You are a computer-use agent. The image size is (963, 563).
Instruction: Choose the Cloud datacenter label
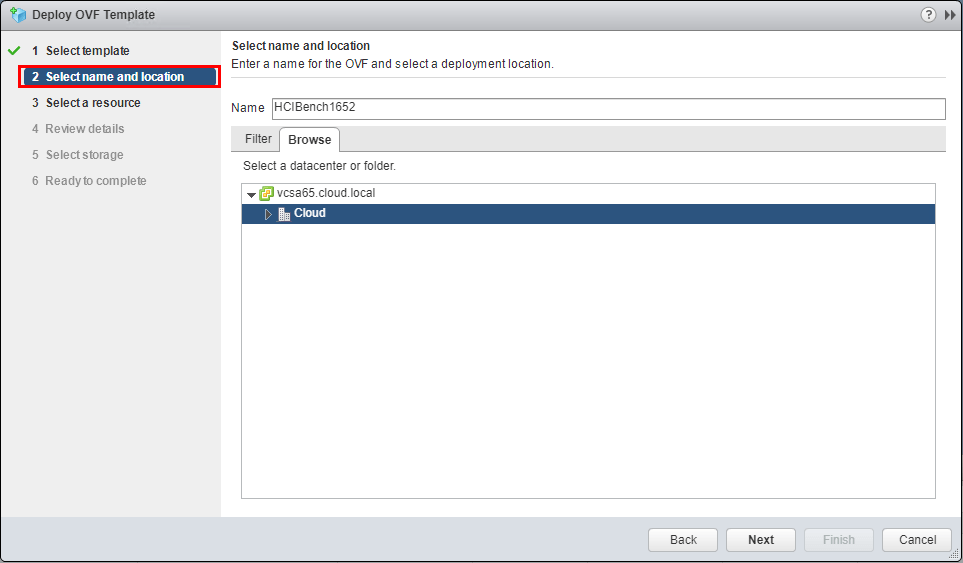coord(310,214)
